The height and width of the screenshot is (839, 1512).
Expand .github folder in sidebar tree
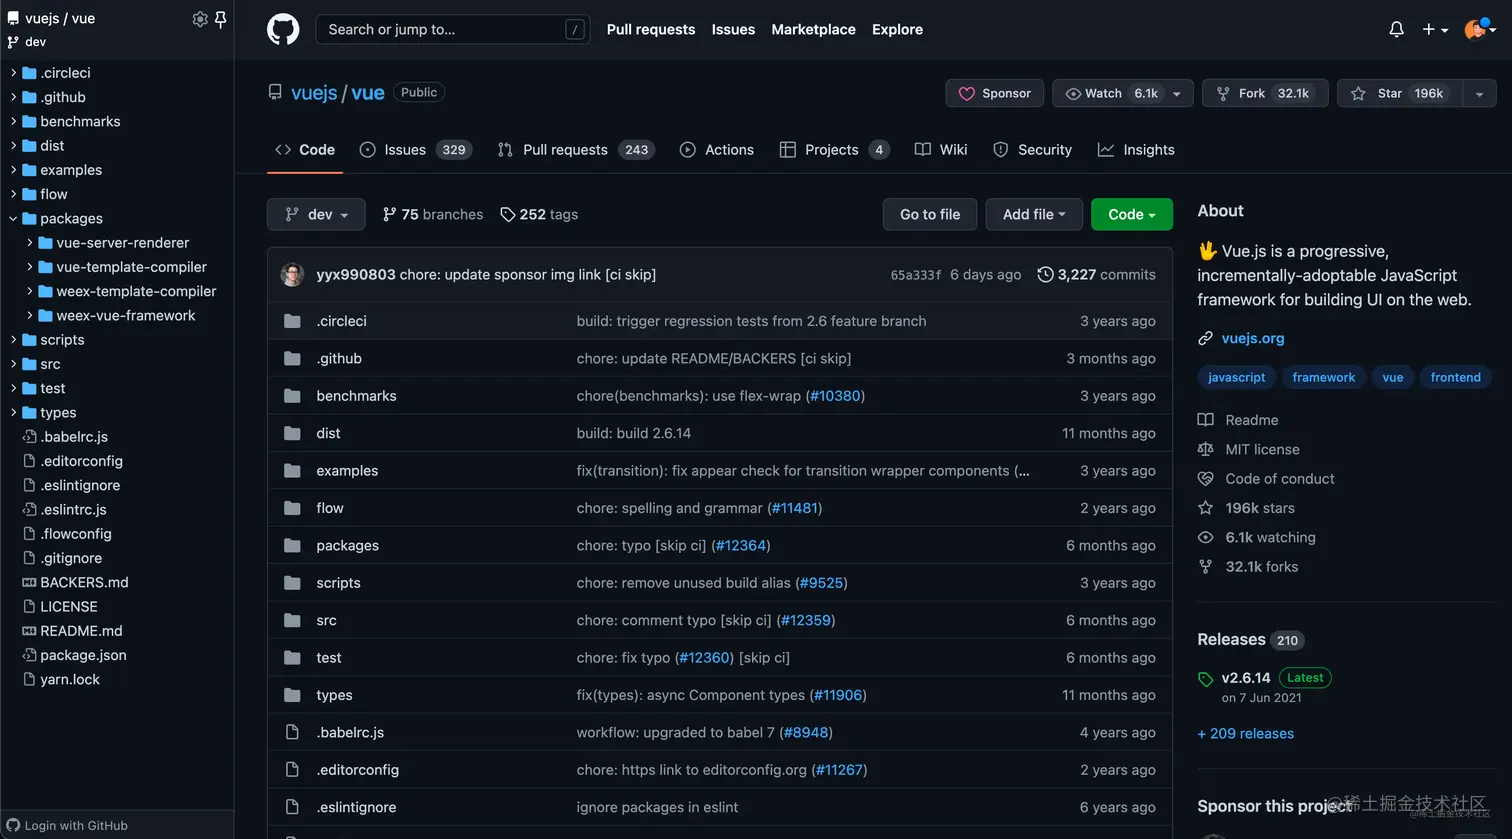14,97
